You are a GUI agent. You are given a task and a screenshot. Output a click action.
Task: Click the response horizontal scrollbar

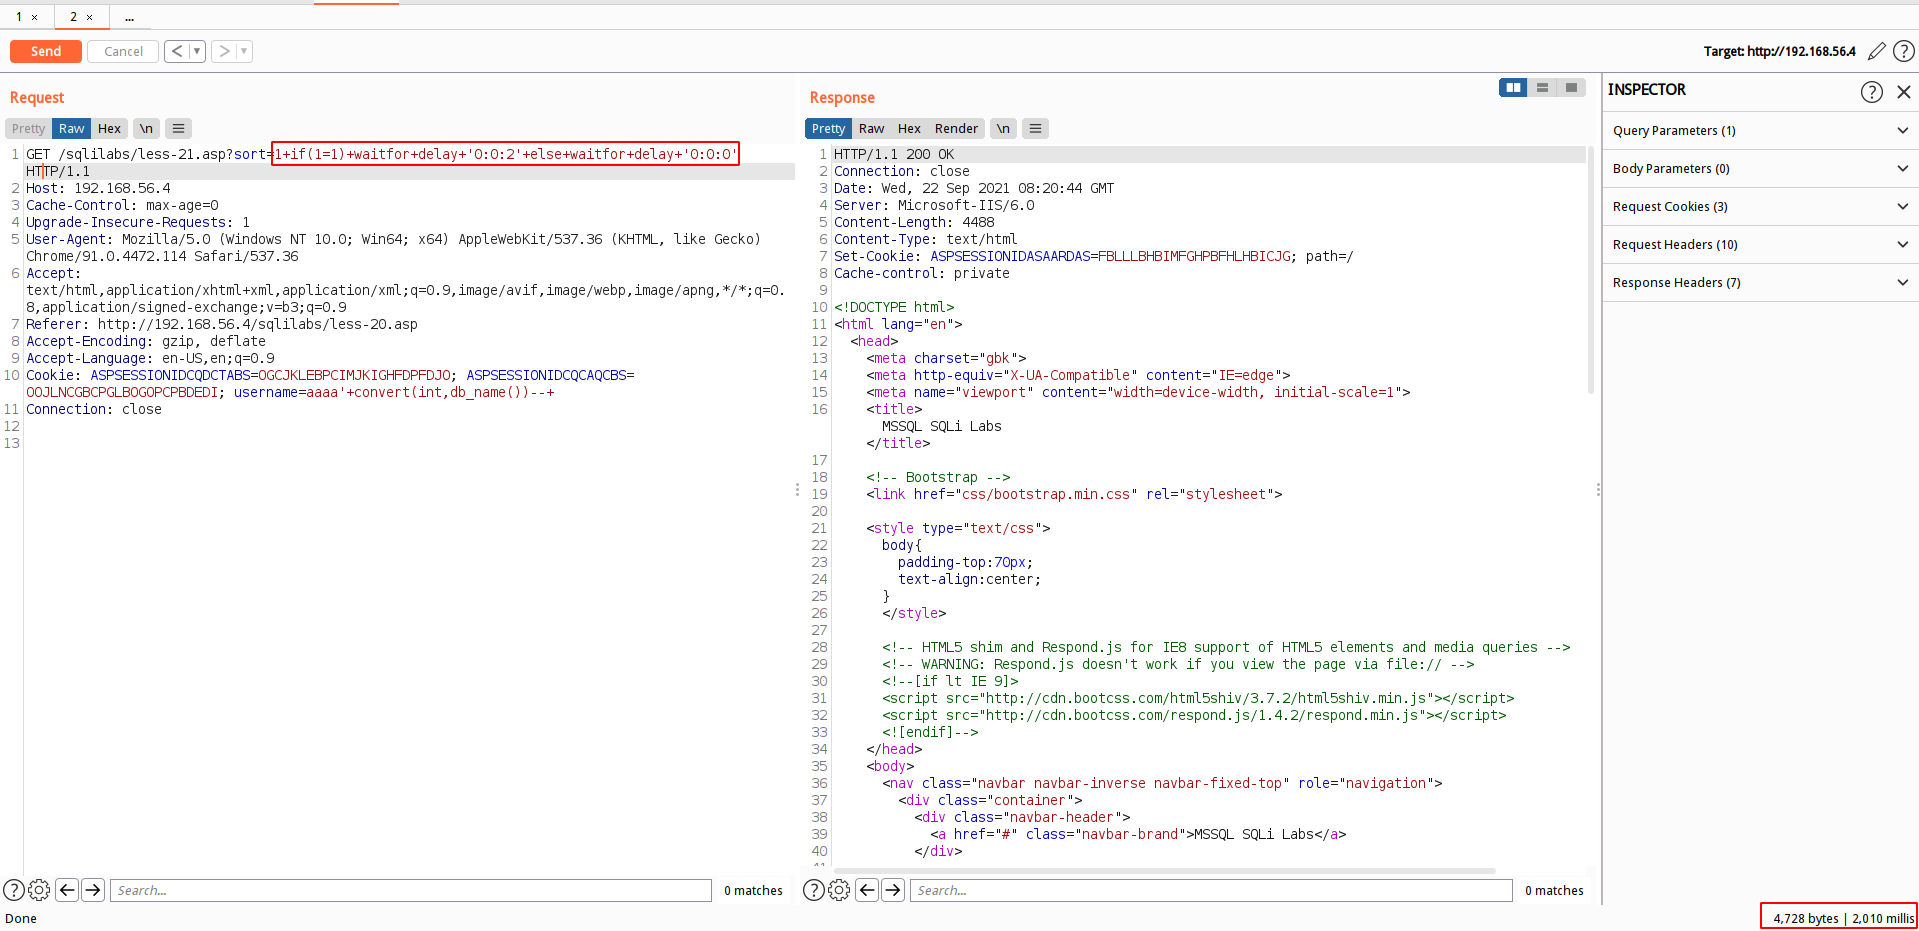(1165, 871)
